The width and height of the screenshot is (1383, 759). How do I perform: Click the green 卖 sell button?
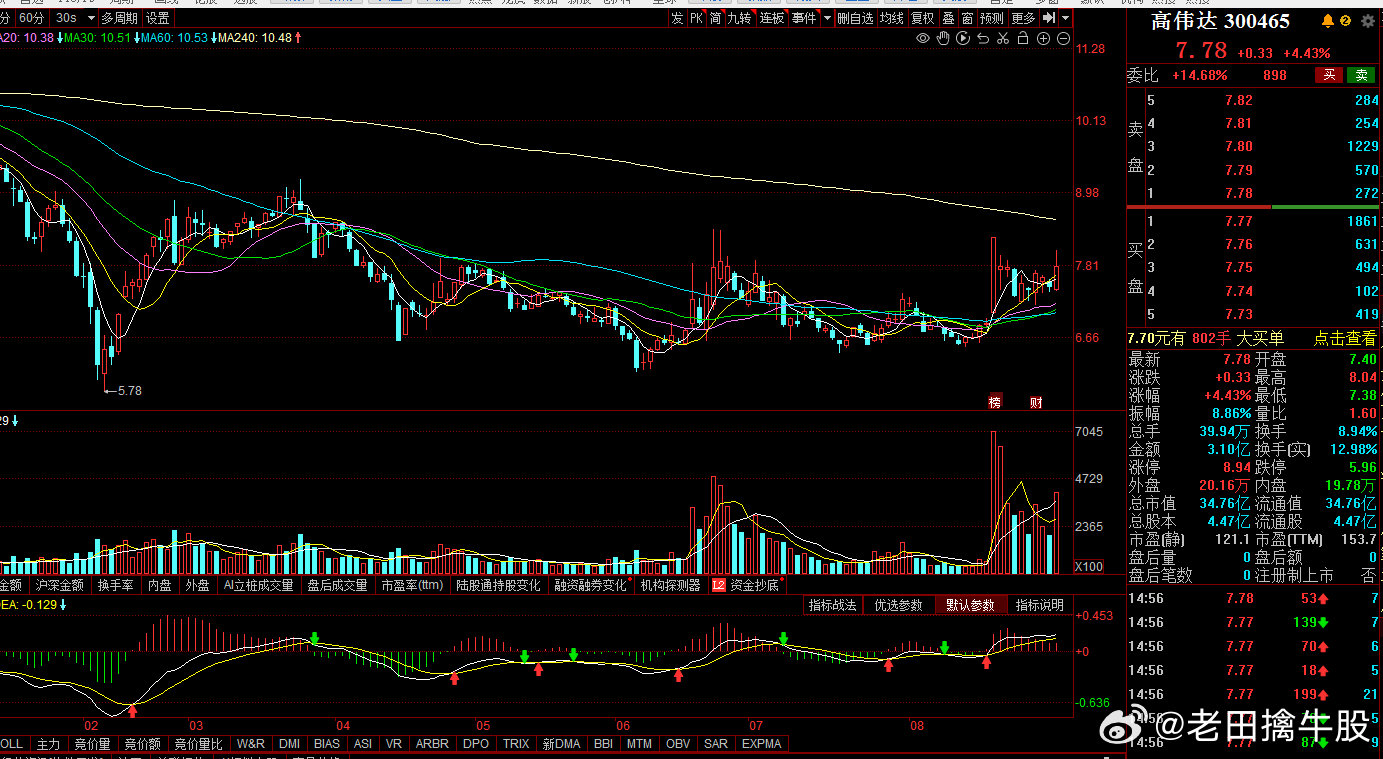point(1361,75)
